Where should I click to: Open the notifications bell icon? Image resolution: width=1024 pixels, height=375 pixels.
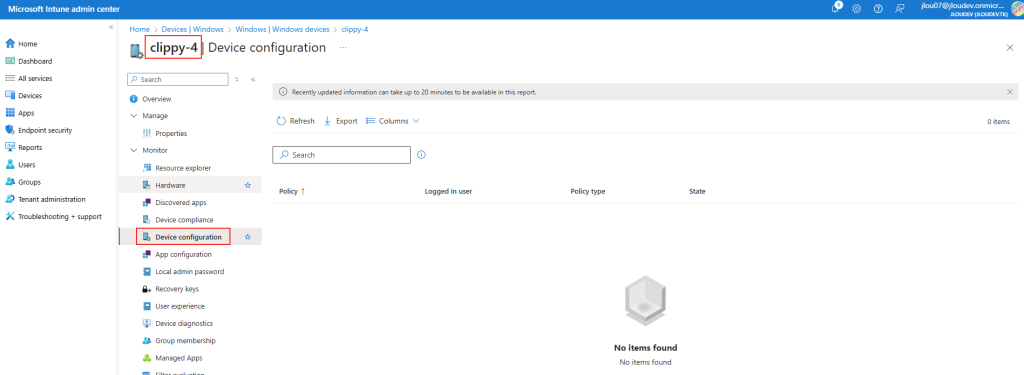[836, 8]
